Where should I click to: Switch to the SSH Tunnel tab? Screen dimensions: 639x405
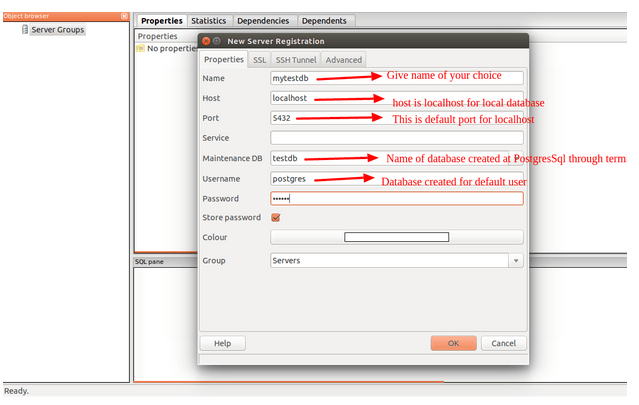(x=296, y=60)
